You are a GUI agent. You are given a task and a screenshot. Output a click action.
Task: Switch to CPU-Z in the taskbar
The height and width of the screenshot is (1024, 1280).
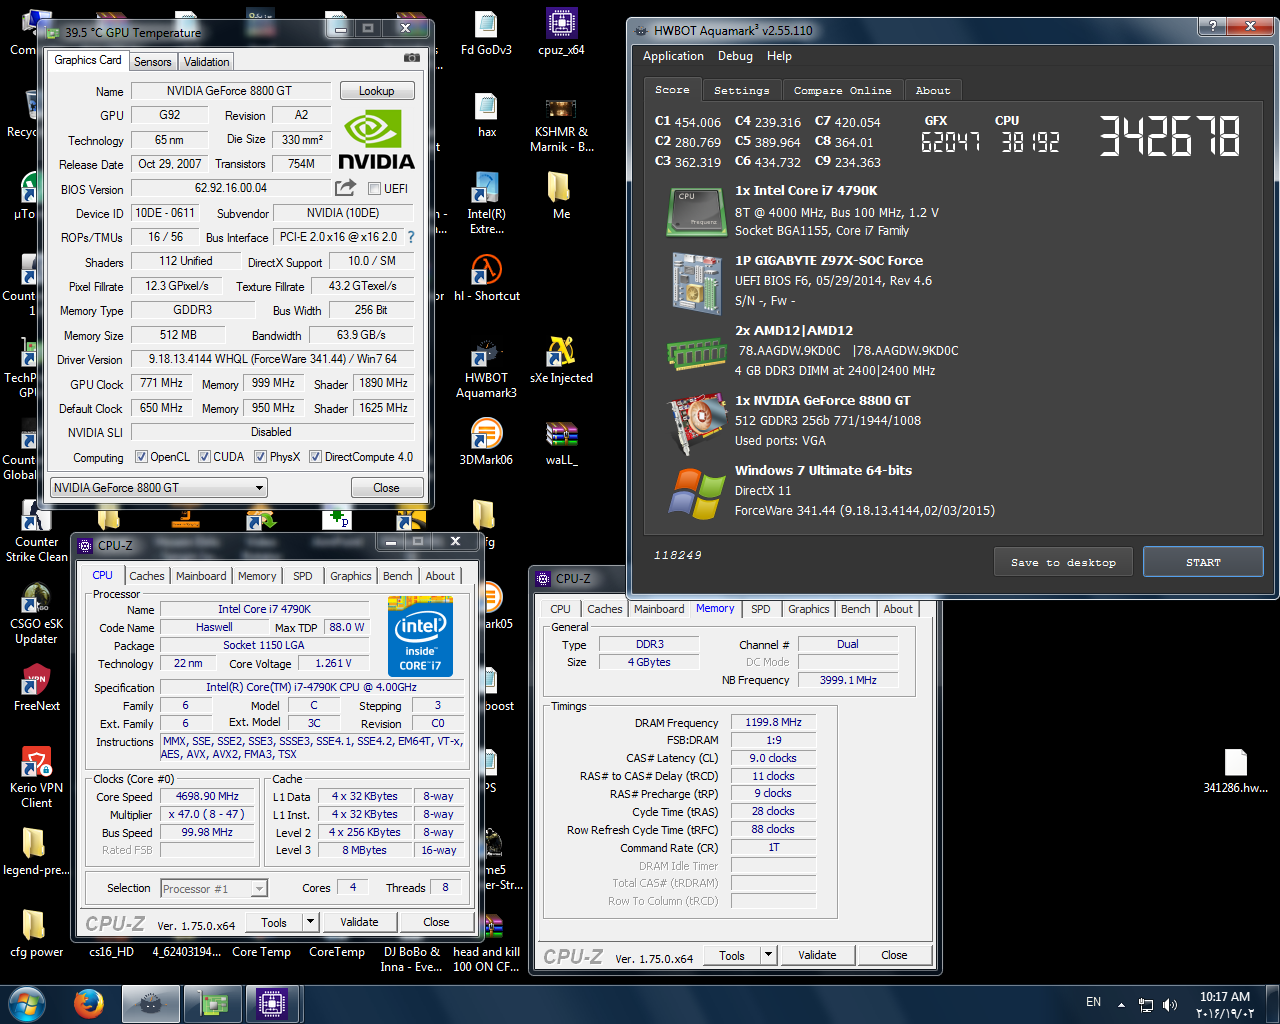pos(272,1003)
